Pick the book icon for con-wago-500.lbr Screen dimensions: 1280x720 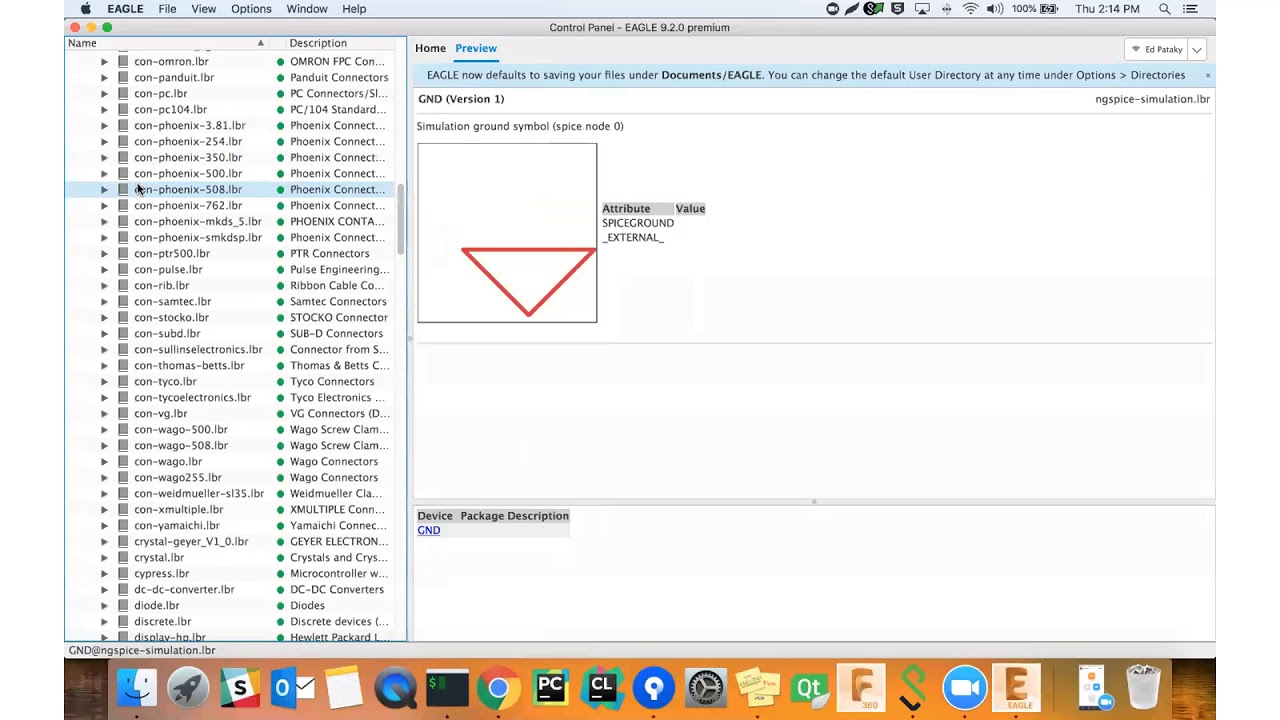123,429
